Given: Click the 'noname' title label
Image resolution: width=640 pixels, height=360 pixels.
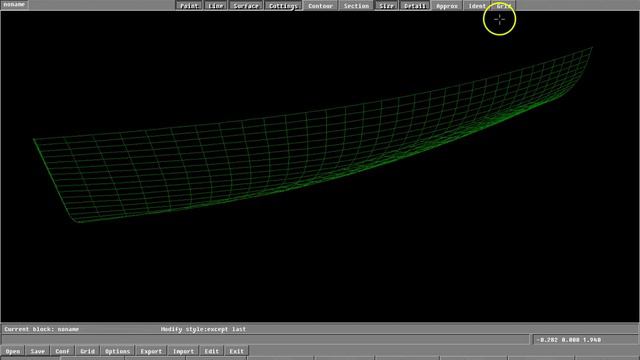Looking at the screenshot, I should [14, 4].
